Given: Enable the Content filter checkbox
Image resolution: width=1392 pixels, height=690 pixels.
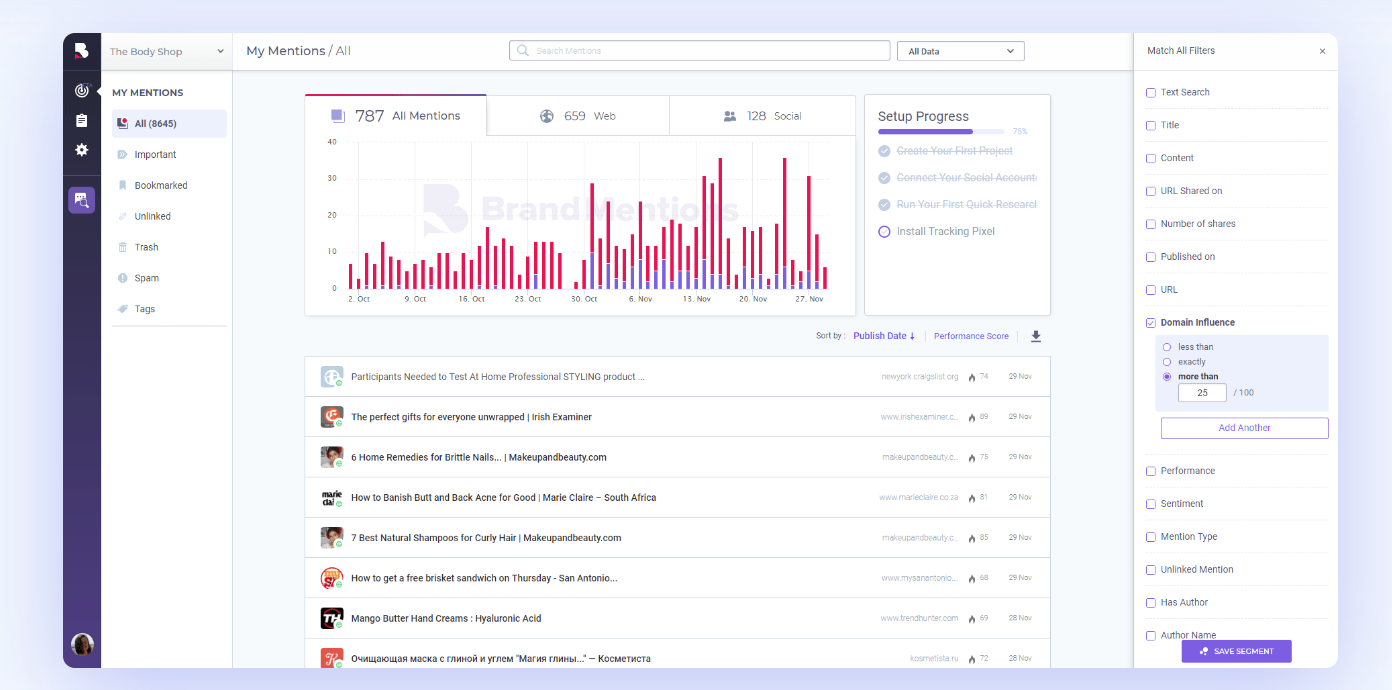Looking at the screenshot, I should tap(1151, 158).
